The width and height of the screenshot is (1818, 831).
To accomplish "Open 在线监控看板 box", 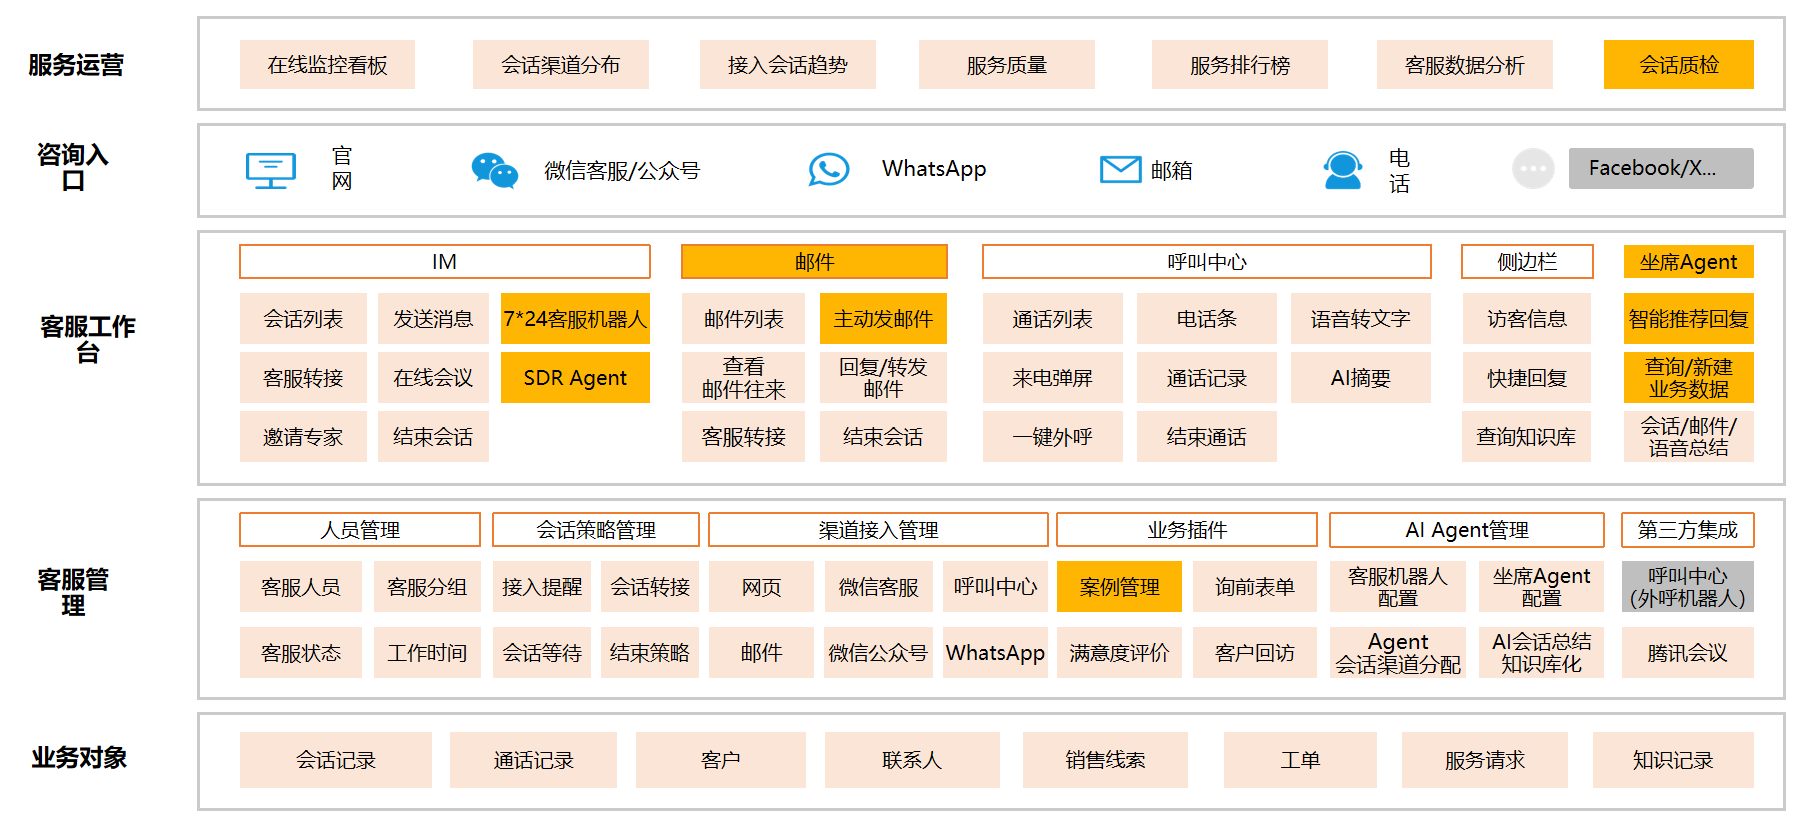I will coord(327,65).
